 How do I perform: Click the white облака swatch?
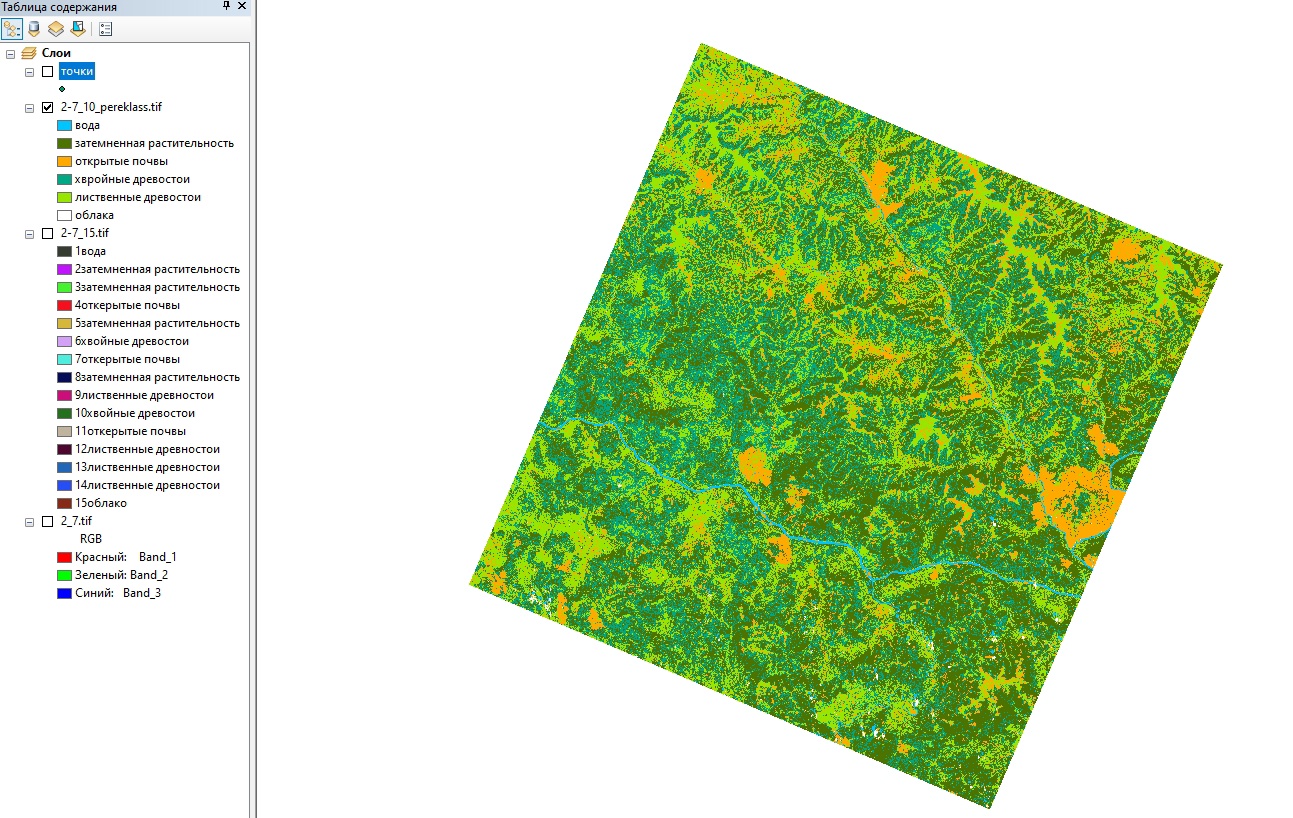tap(65, 216)
